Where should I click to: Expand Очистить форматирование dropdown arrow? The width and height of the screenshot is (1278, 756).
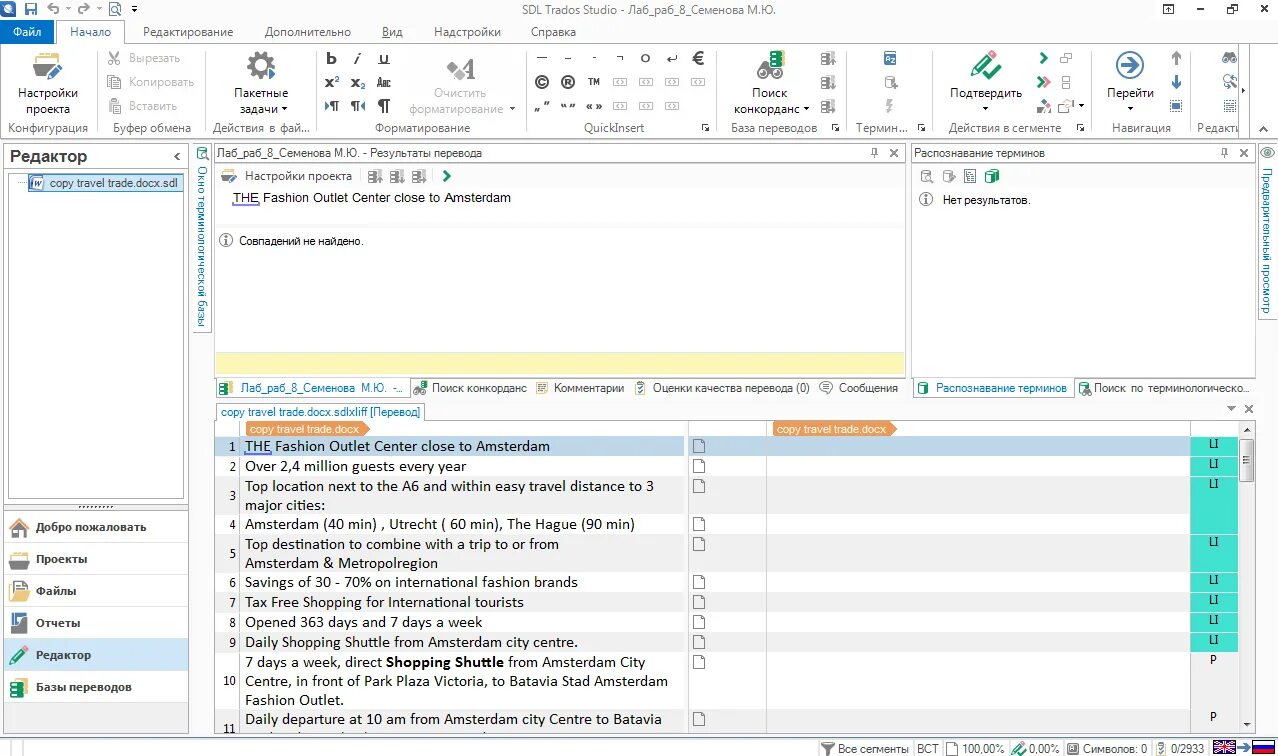pos(512,109)
